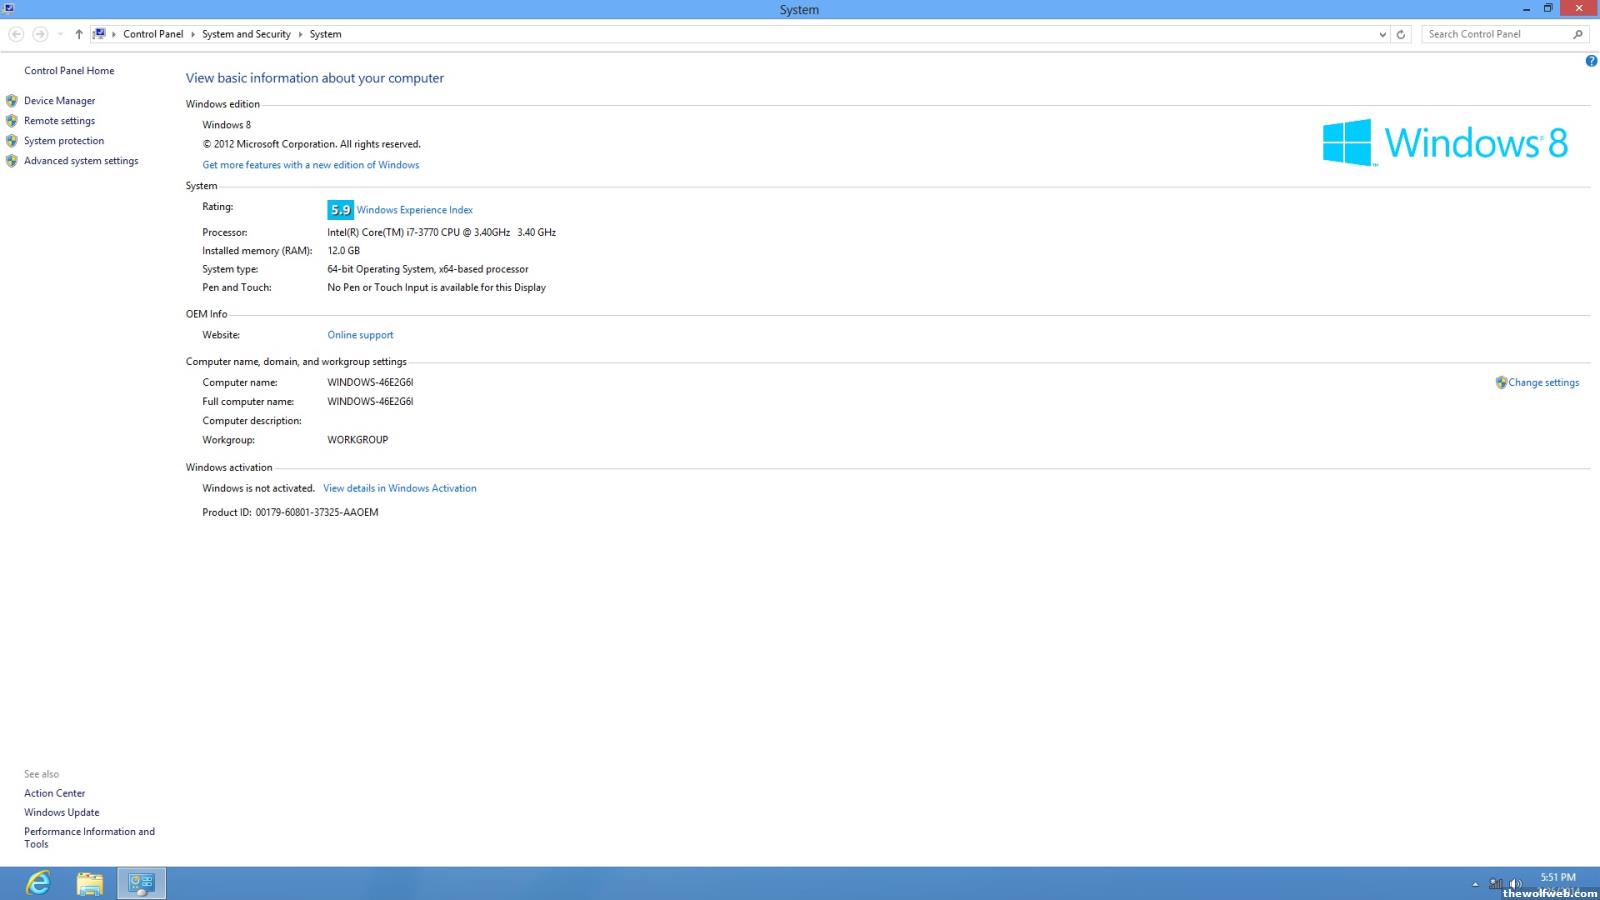The width and height of the screenshot is (1600, 900).
Task: Click the volume speaker tray icon
Action: [1516, 883]
